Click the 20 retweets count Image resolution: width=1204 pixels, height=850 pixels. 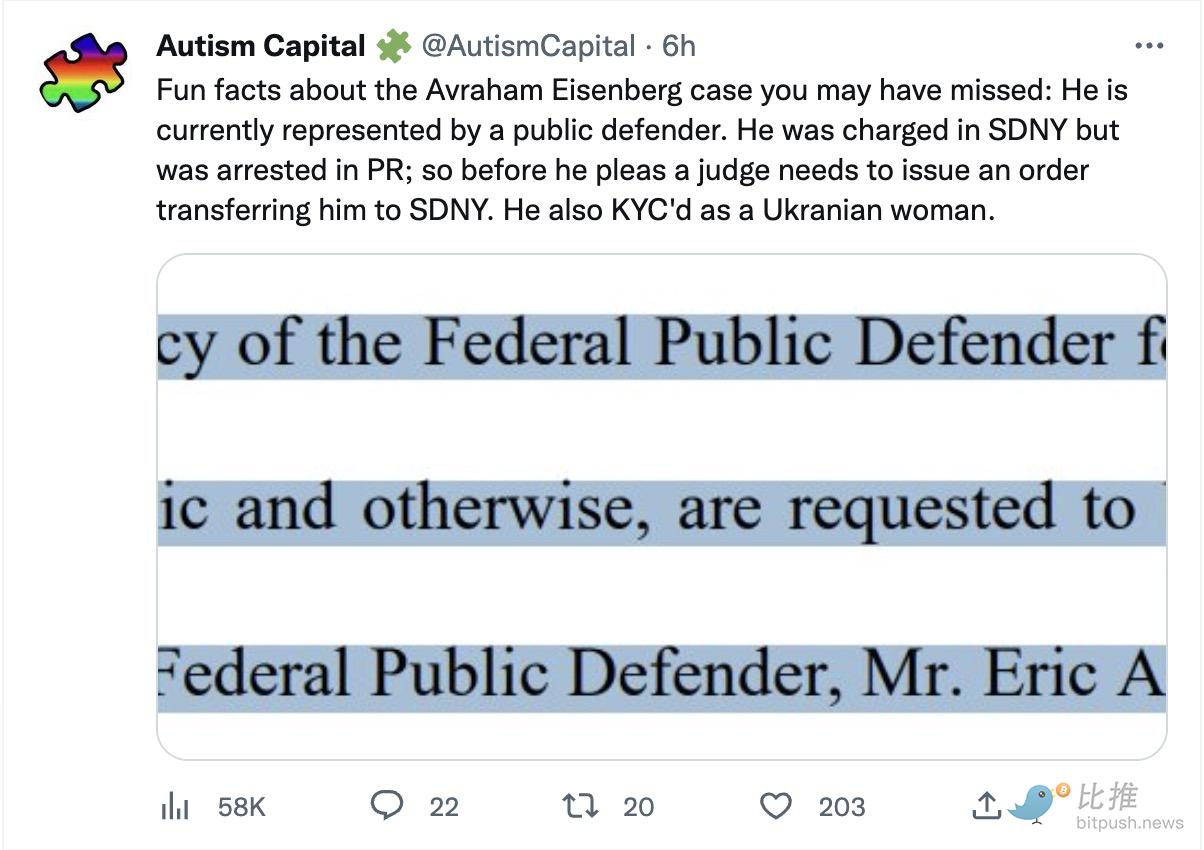638,807
